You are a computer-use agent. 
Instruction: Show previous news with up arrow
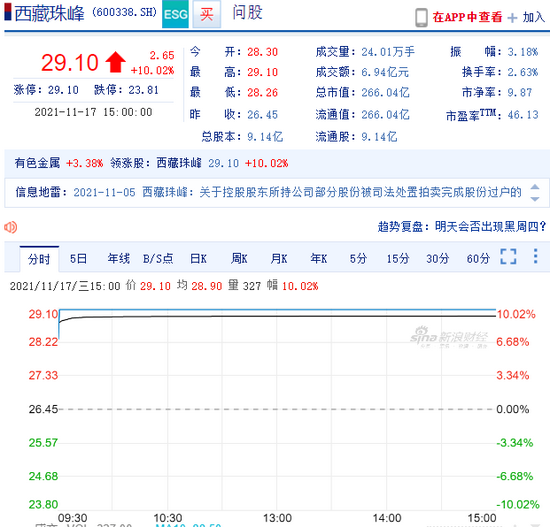(x=535, y=187)
